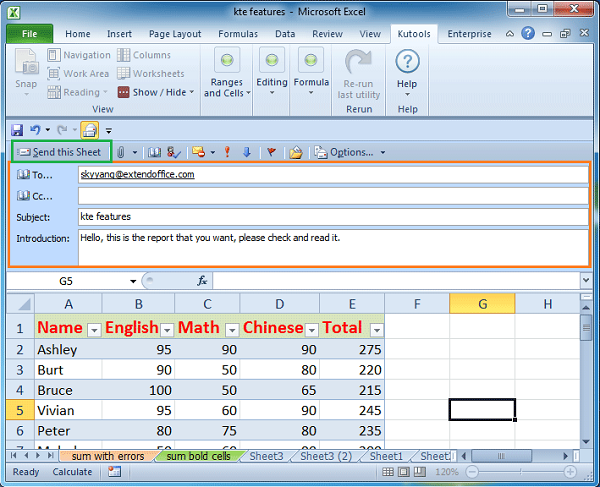The height and width of the screenshot is (487, 600).
Task: Click inside the To recipient field
Action: pyautogui.click(x=333, y=175)
